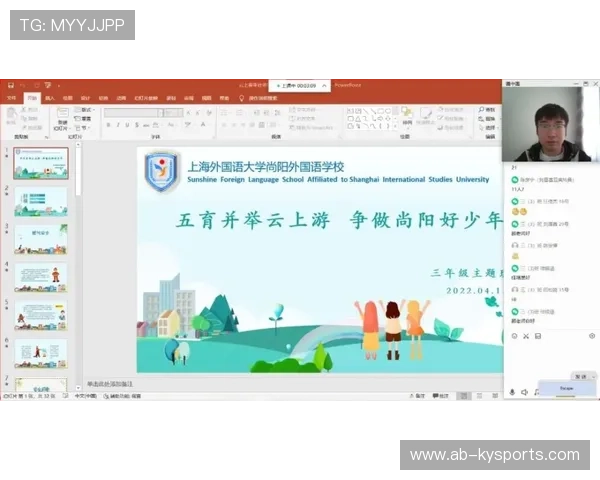This screenshot has height=480, width=600.
Task: Switch to Slide Sorter view icon
Action: point(479,396)
